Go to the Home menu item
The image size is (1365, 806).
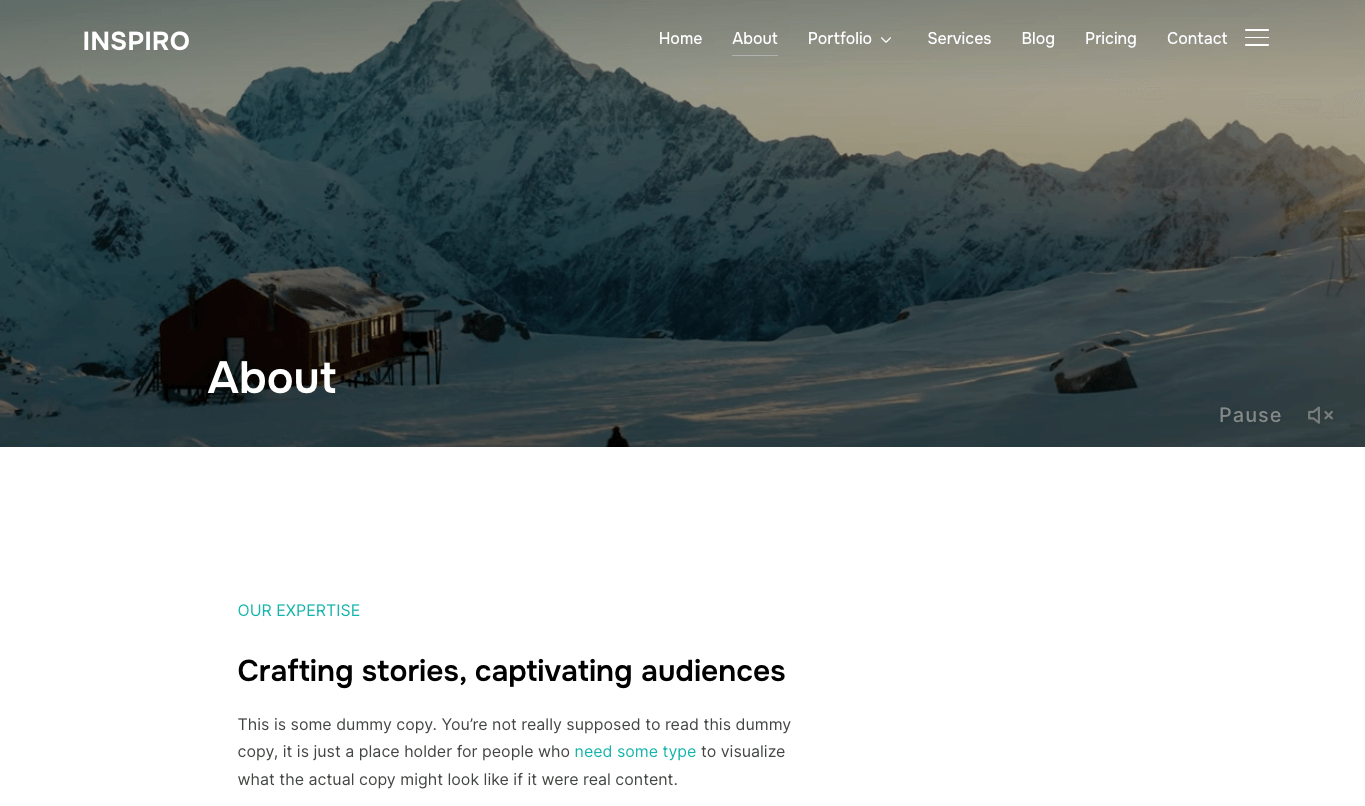[680, 38]
